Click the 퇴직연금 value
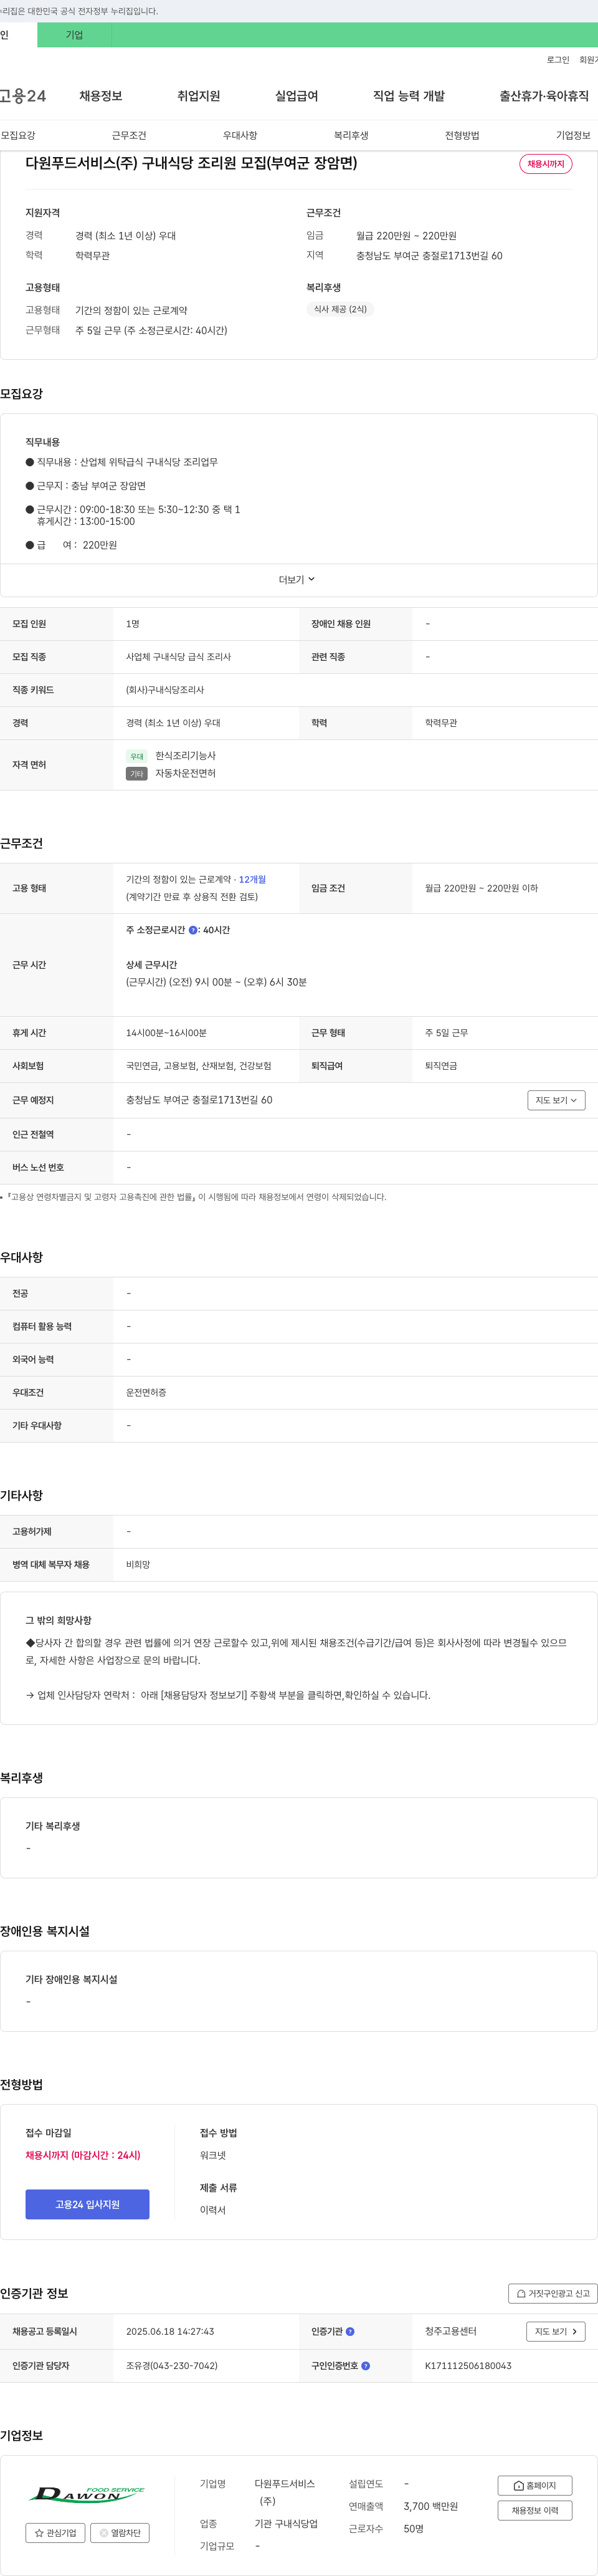Viewport: 598px width, 2576px height. 441,1066
